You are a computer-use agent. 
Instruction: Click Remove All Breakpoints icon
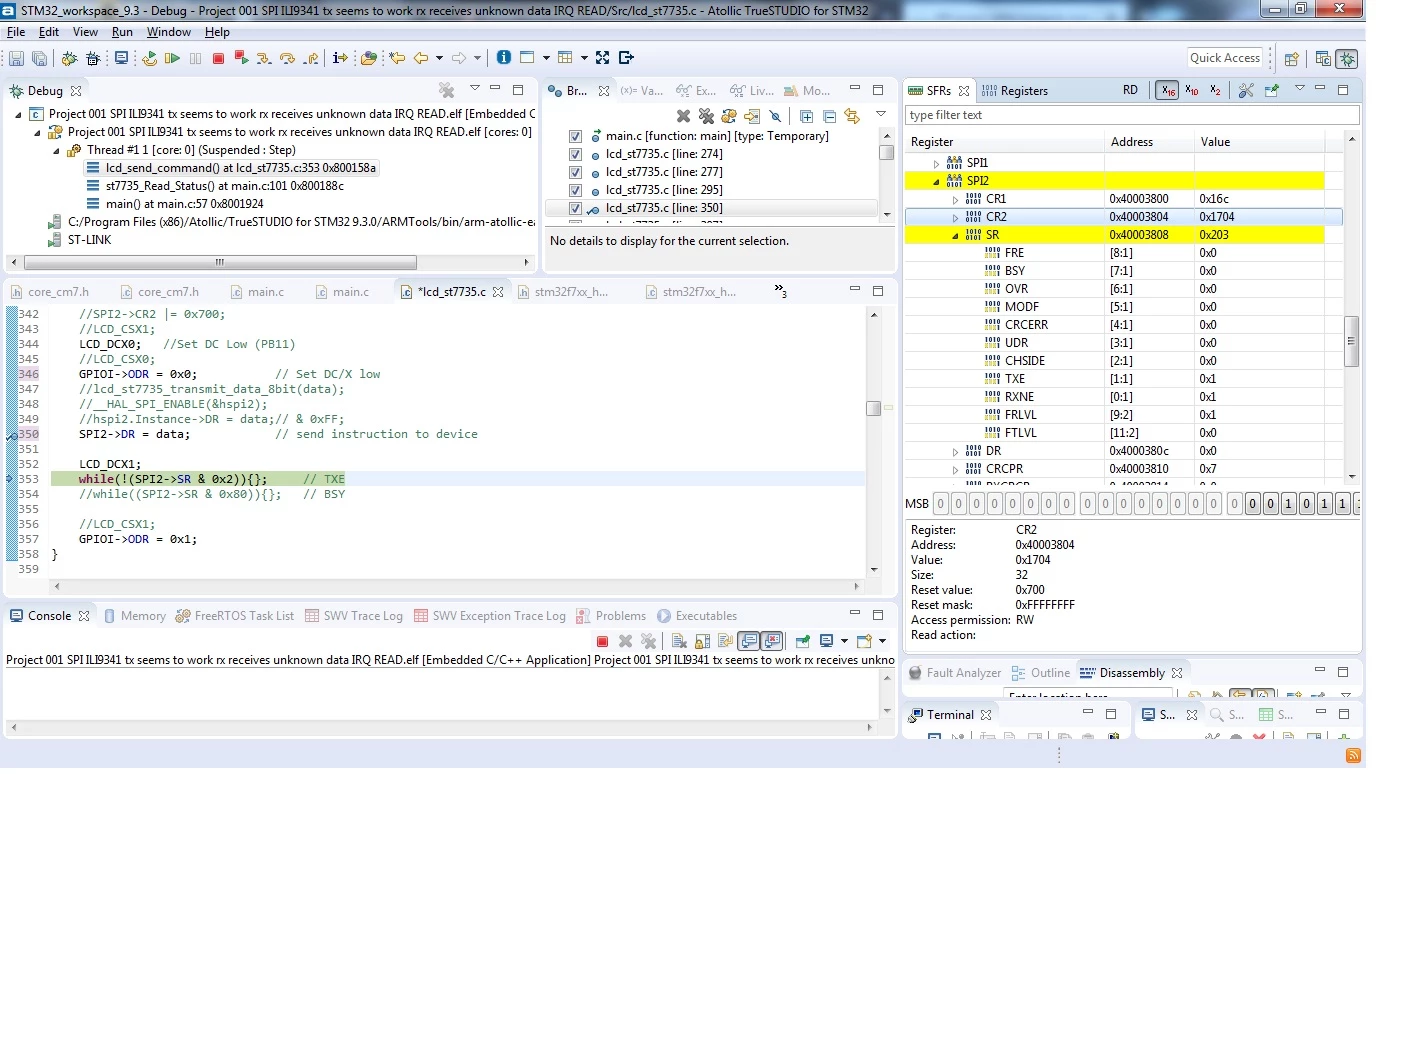tap(706, 116)
